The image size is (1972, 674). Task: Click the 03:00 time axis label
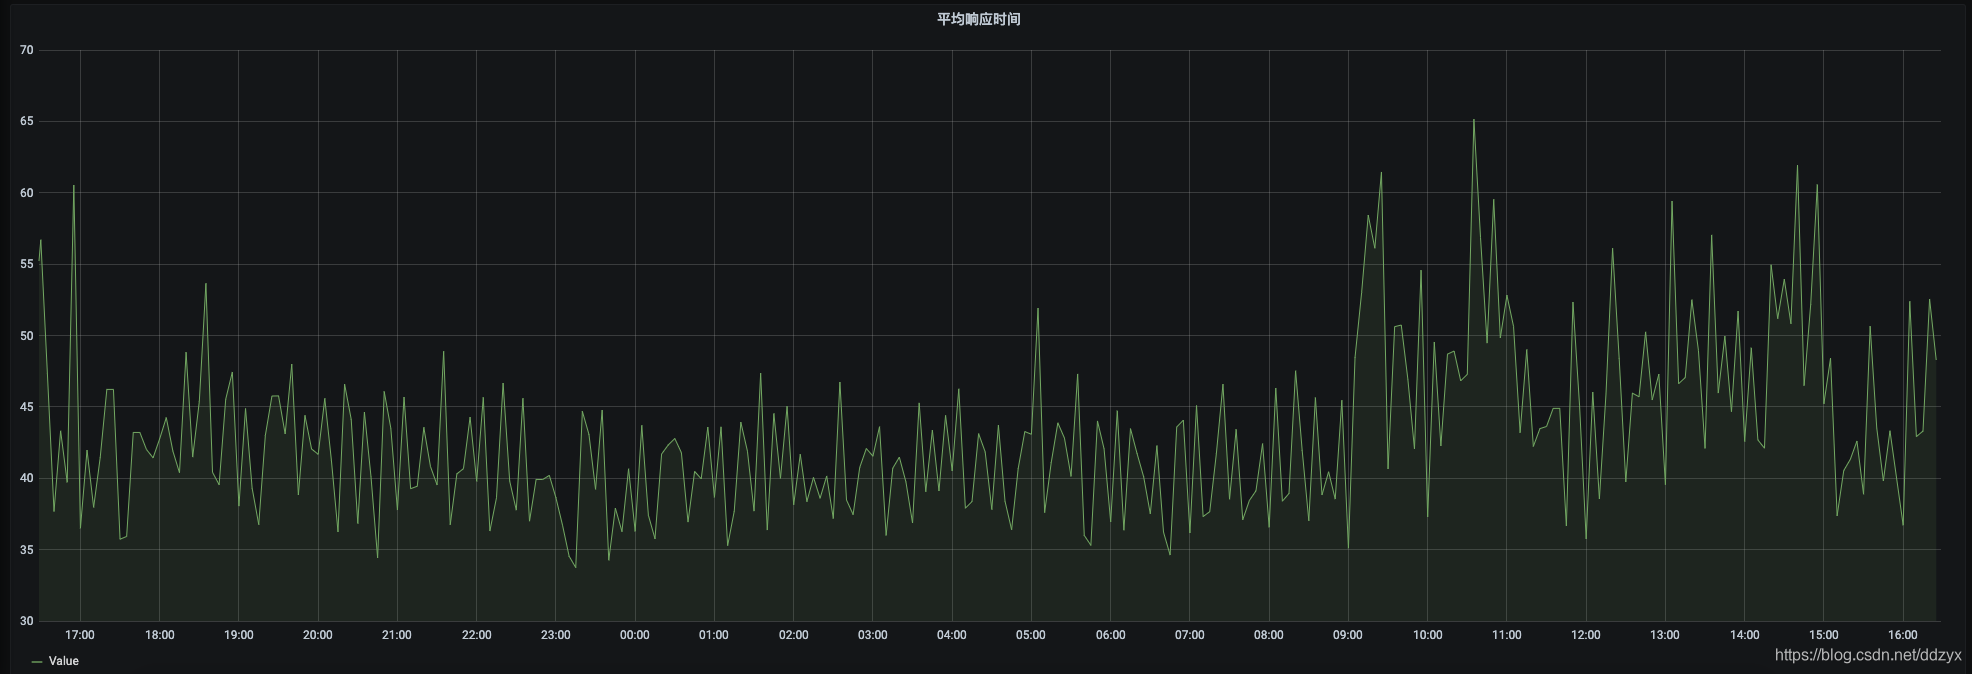coord(872,635)
